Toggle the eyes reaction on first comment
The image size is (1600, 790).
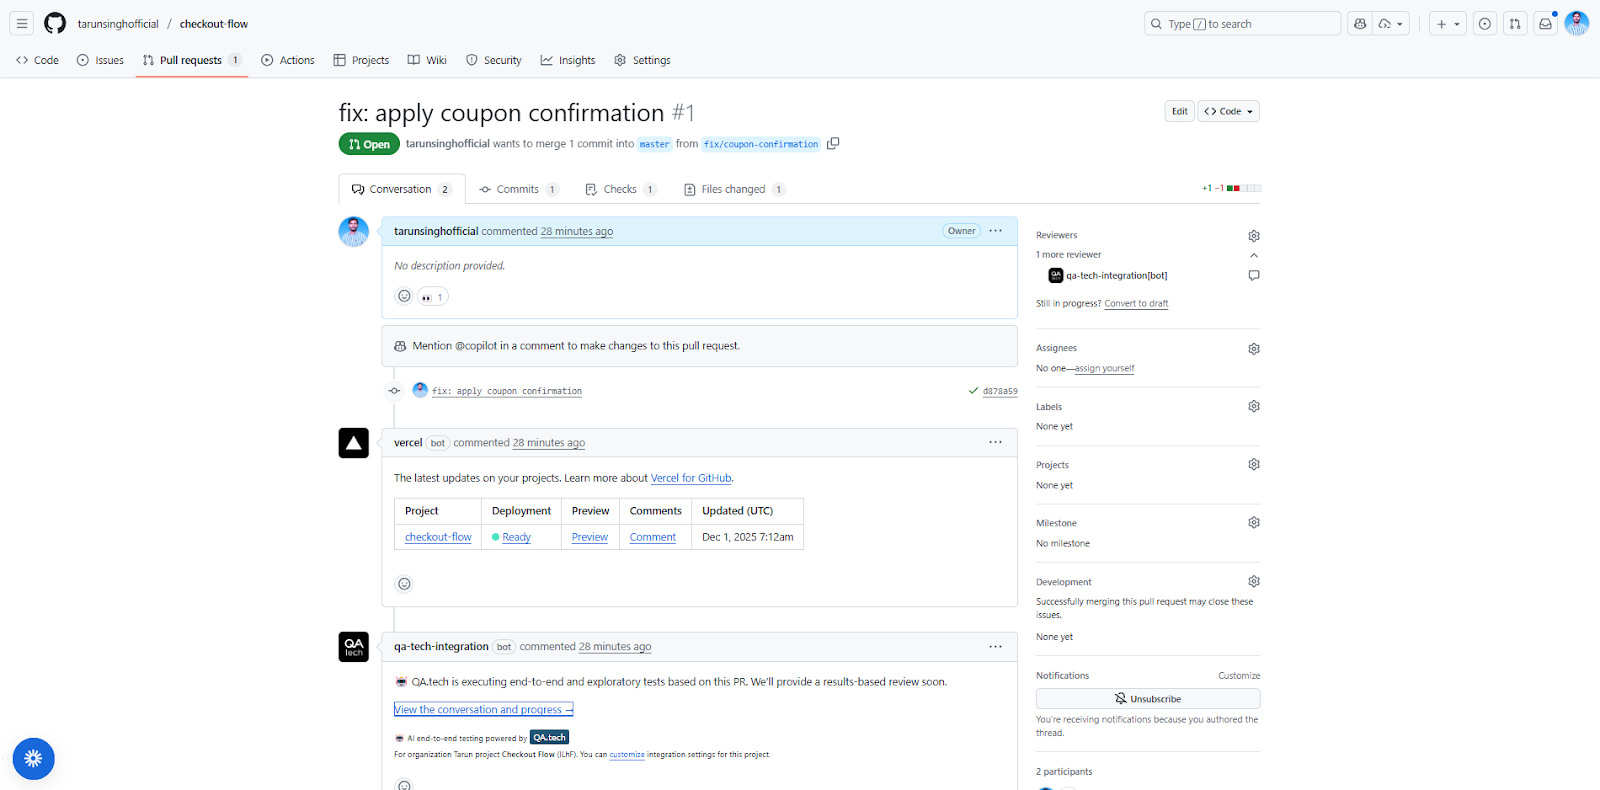click(x=432, y=297)
